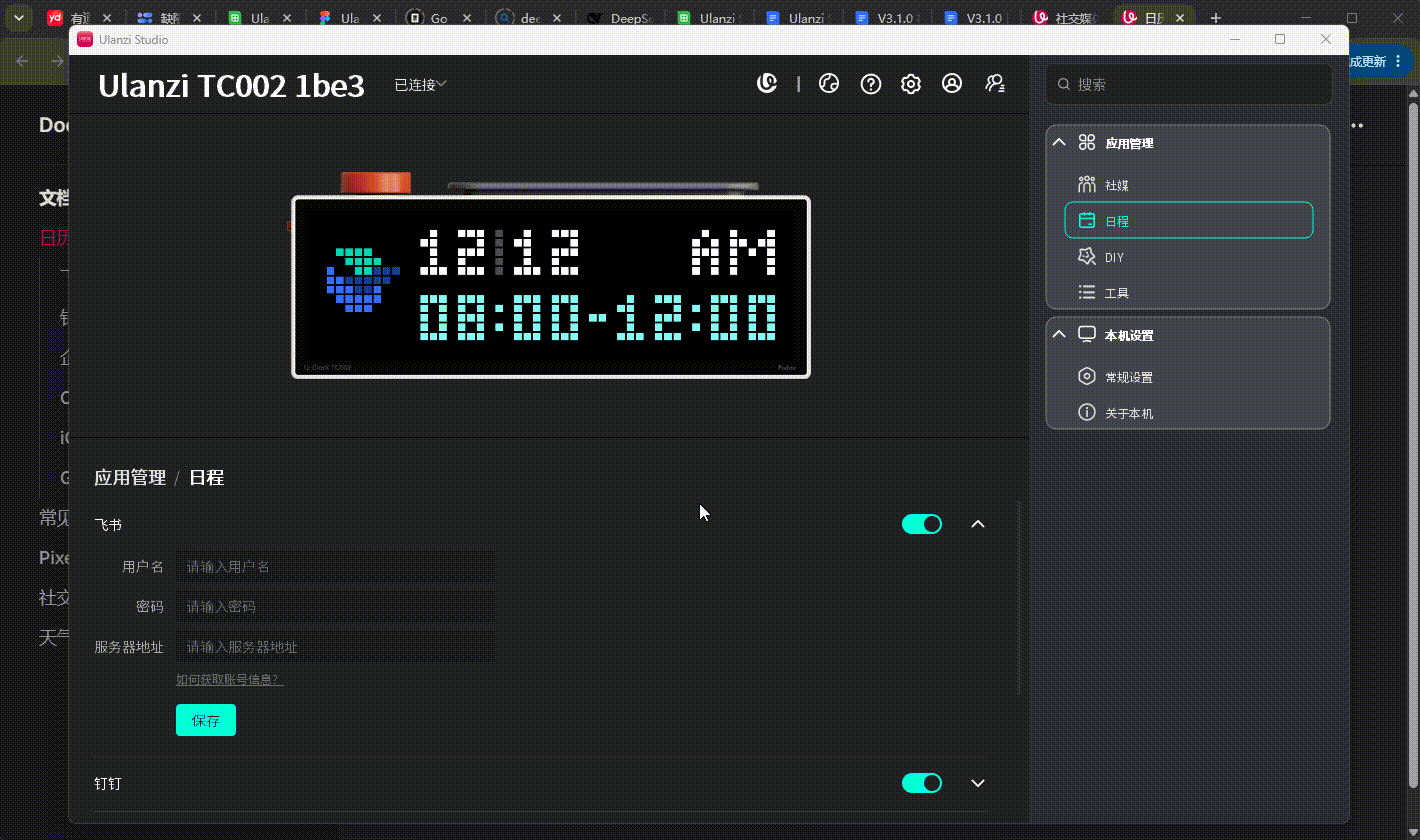Click 应用管理 breadcrumb

coord(130,478)
